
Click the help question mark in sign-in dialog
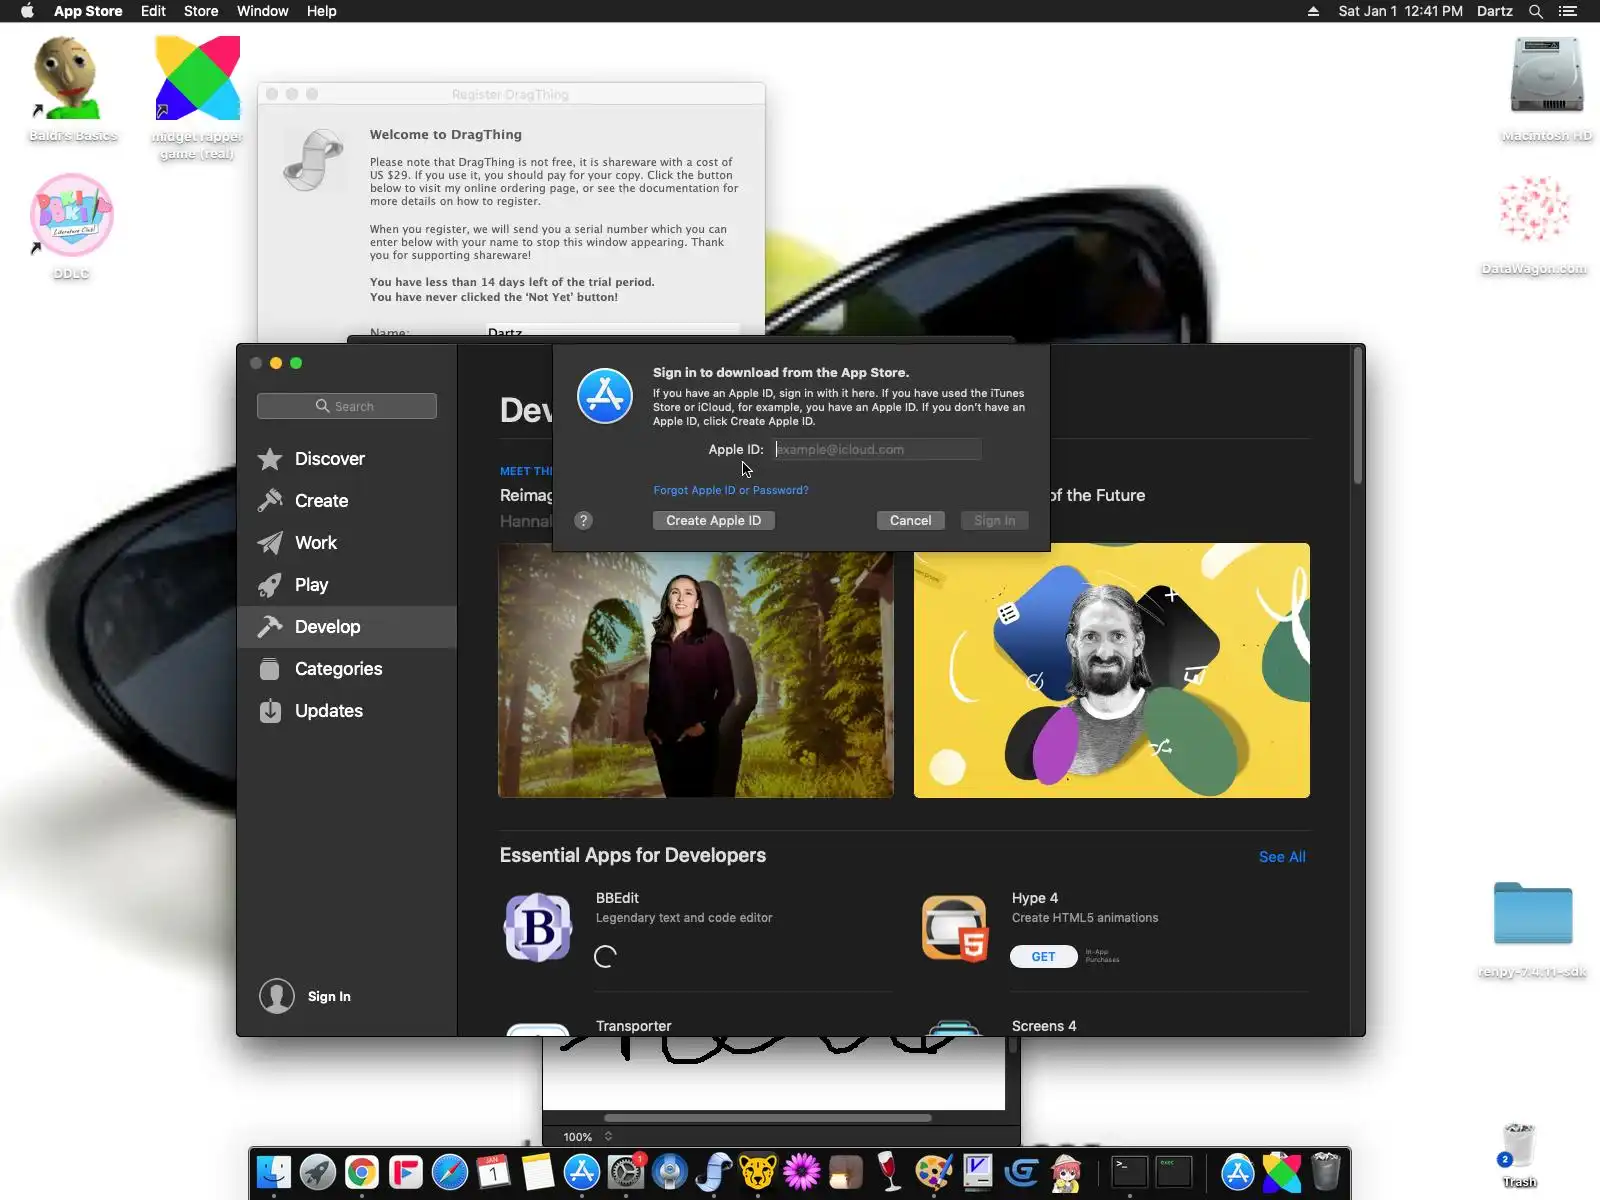click(x=584, y=521)
